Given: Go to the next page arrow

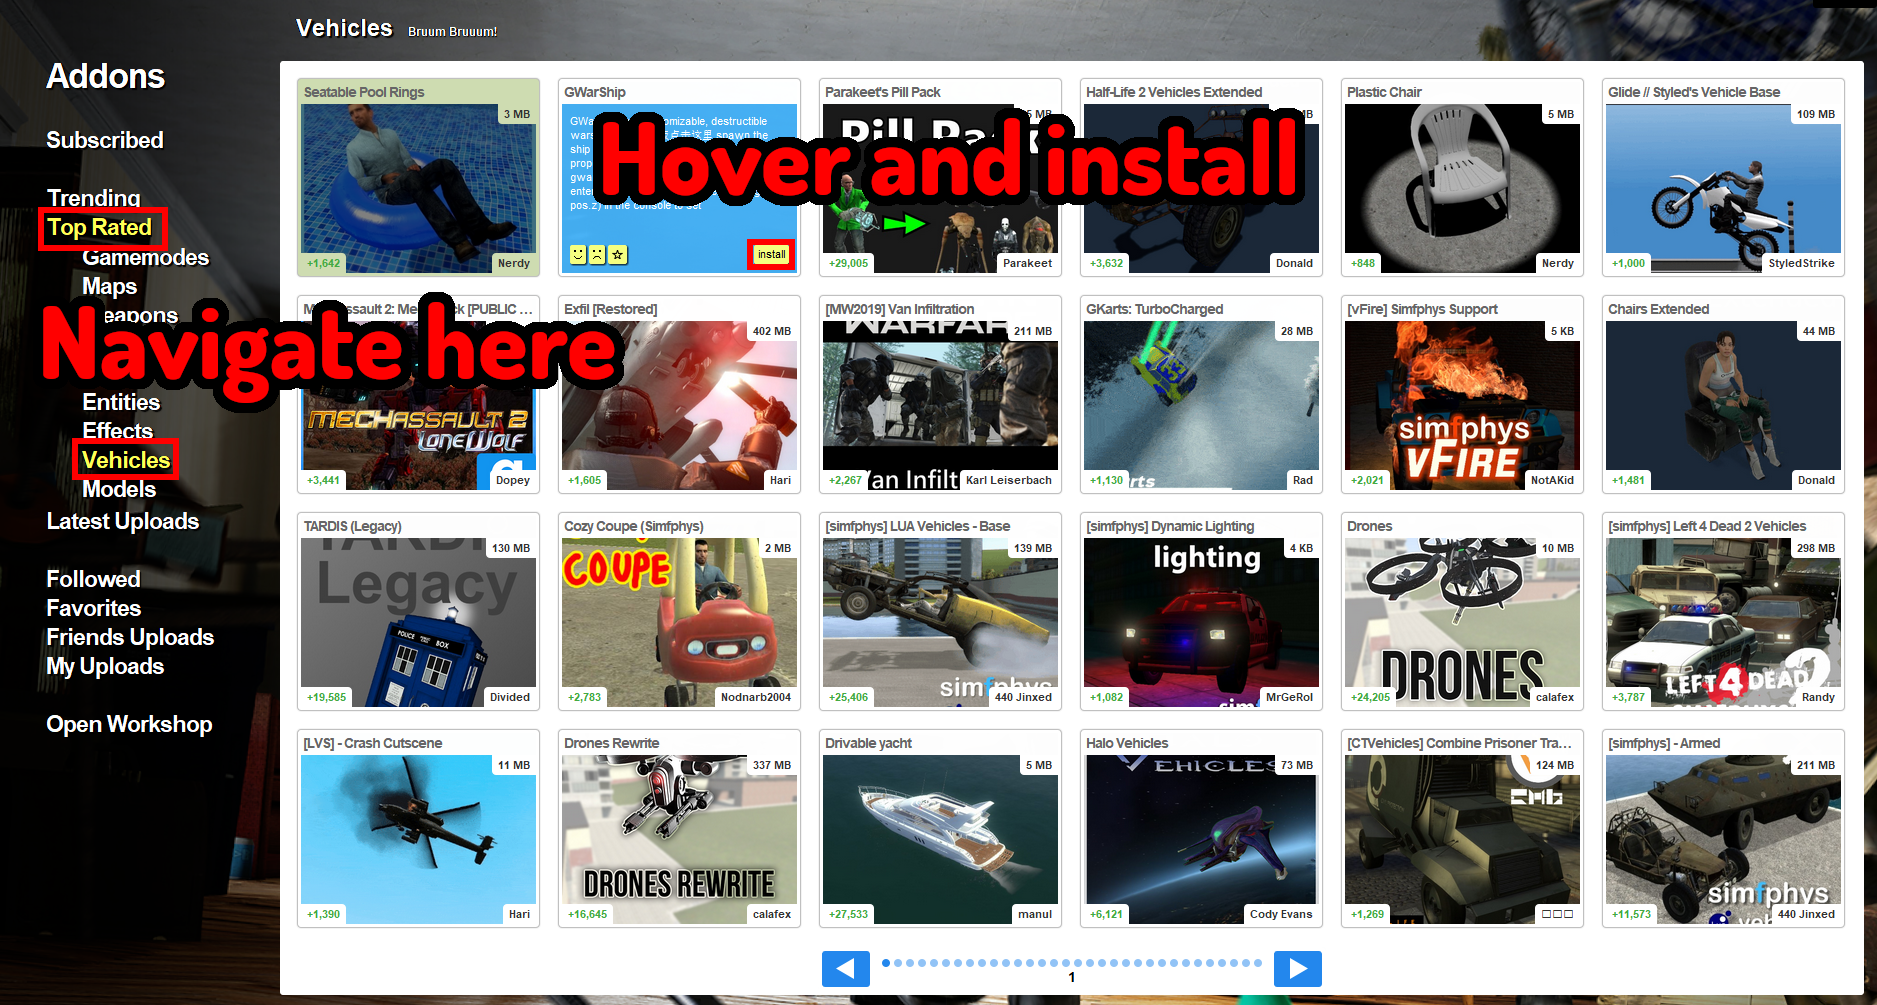Looking at the screenshot, I should coord(1298,969).
